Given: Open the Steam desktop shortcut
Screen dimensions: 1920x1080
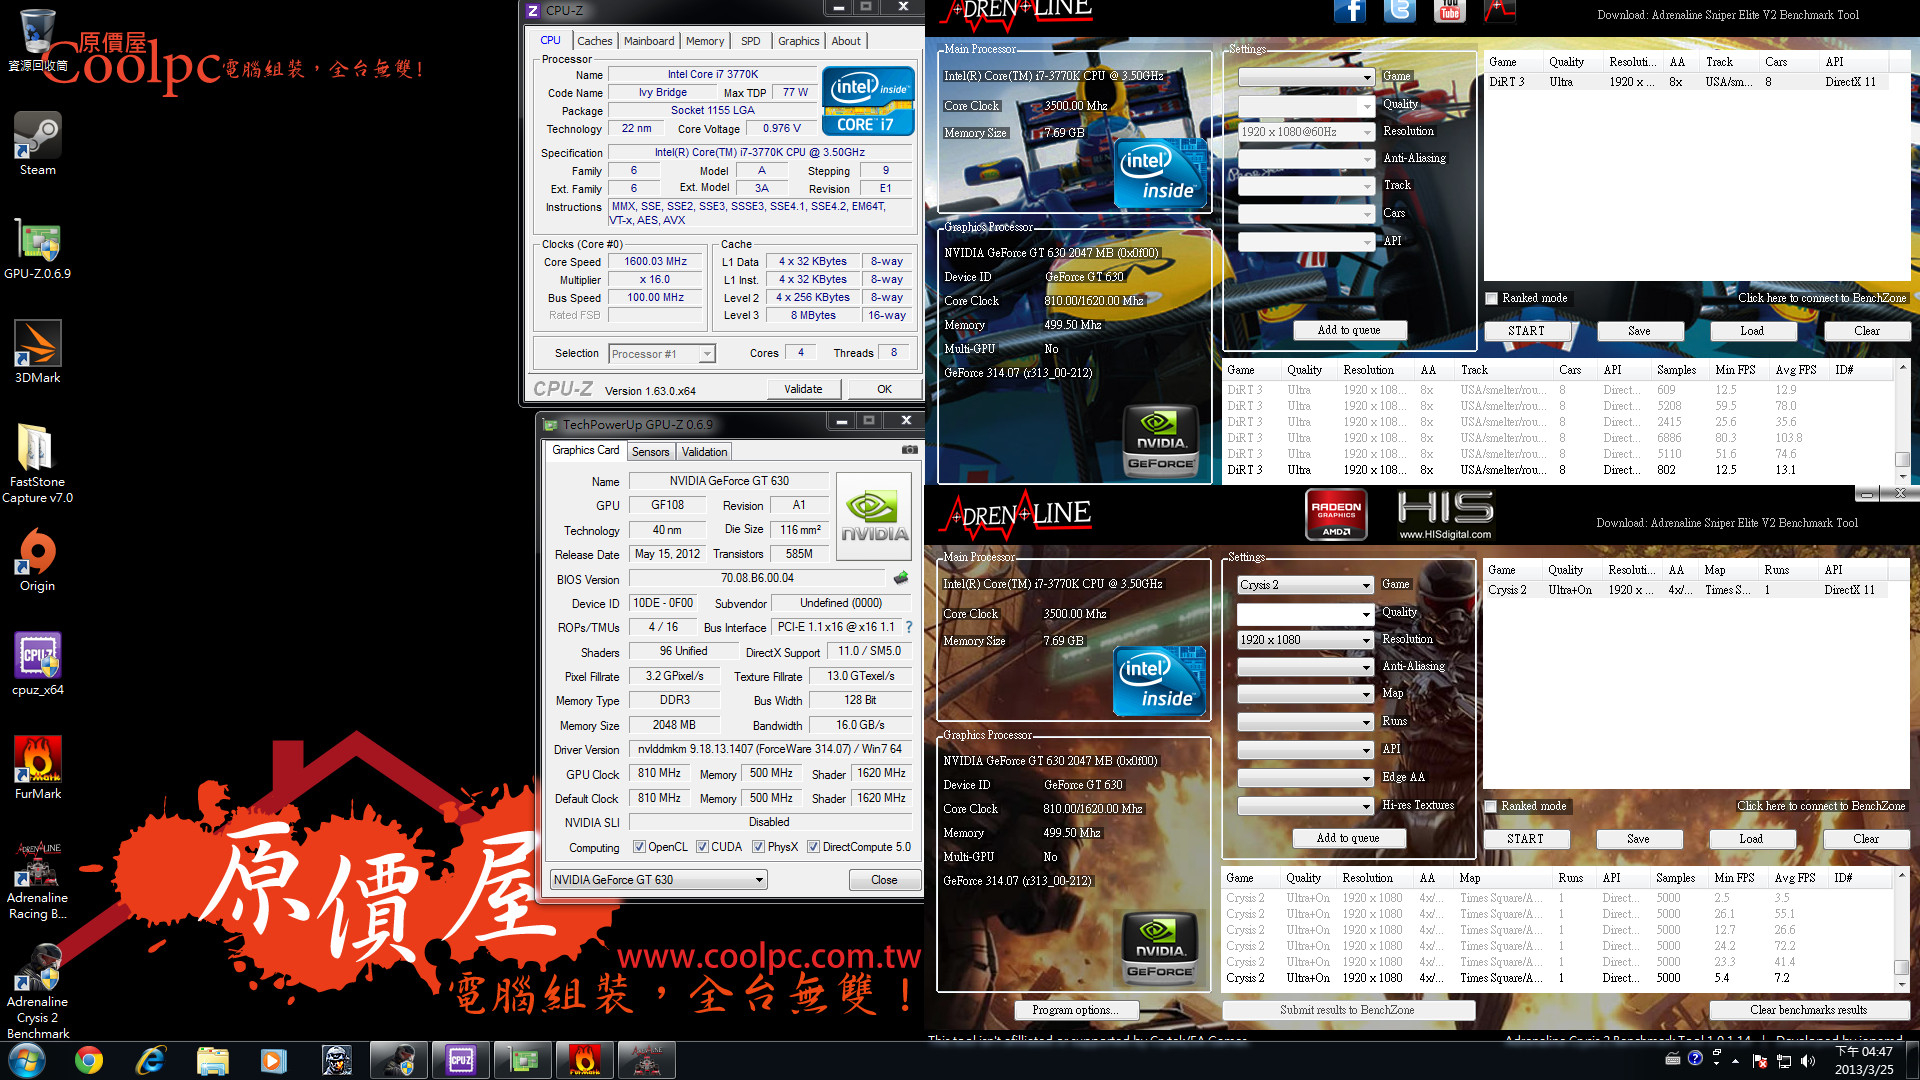Looking at the screenshot, I should [x=37, y=144].
